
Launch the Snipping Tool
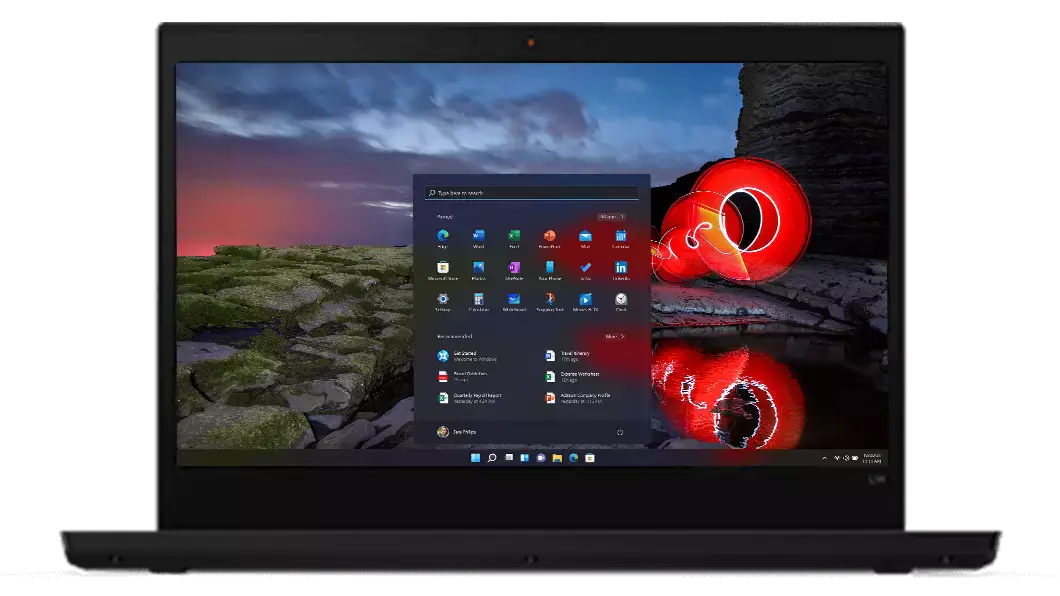(549, 299)
